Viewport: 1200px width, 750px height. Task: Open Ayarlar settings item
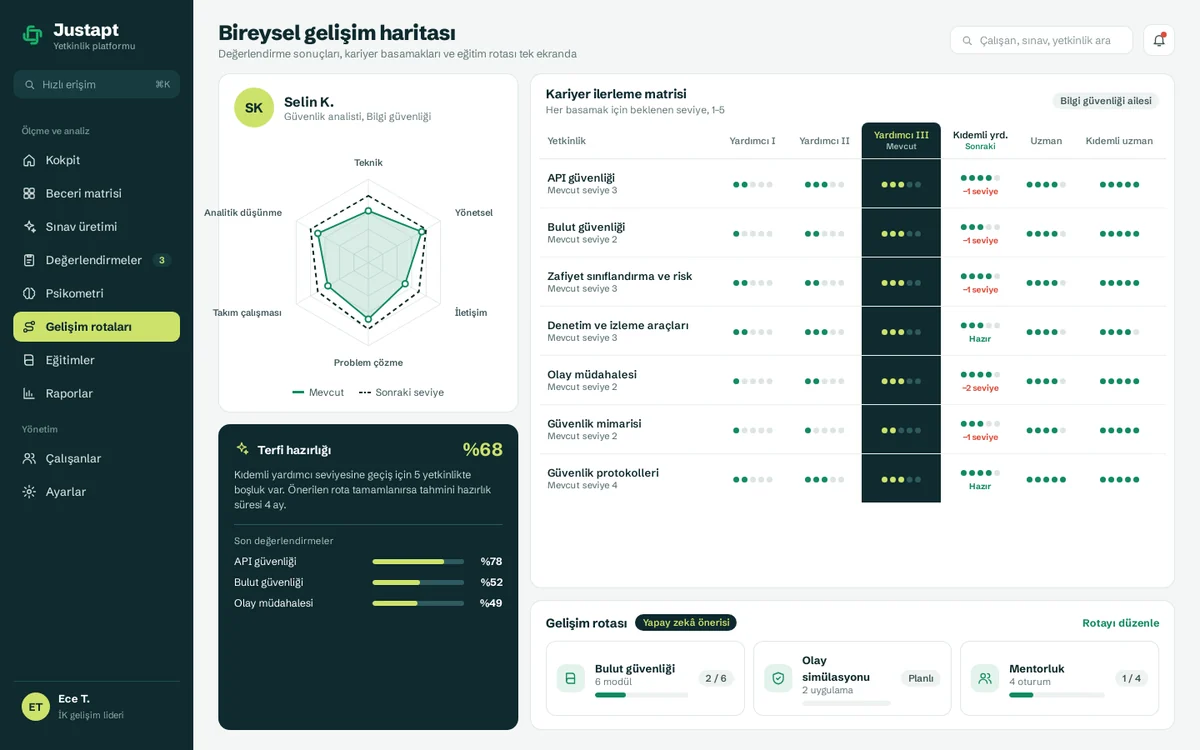96,492
